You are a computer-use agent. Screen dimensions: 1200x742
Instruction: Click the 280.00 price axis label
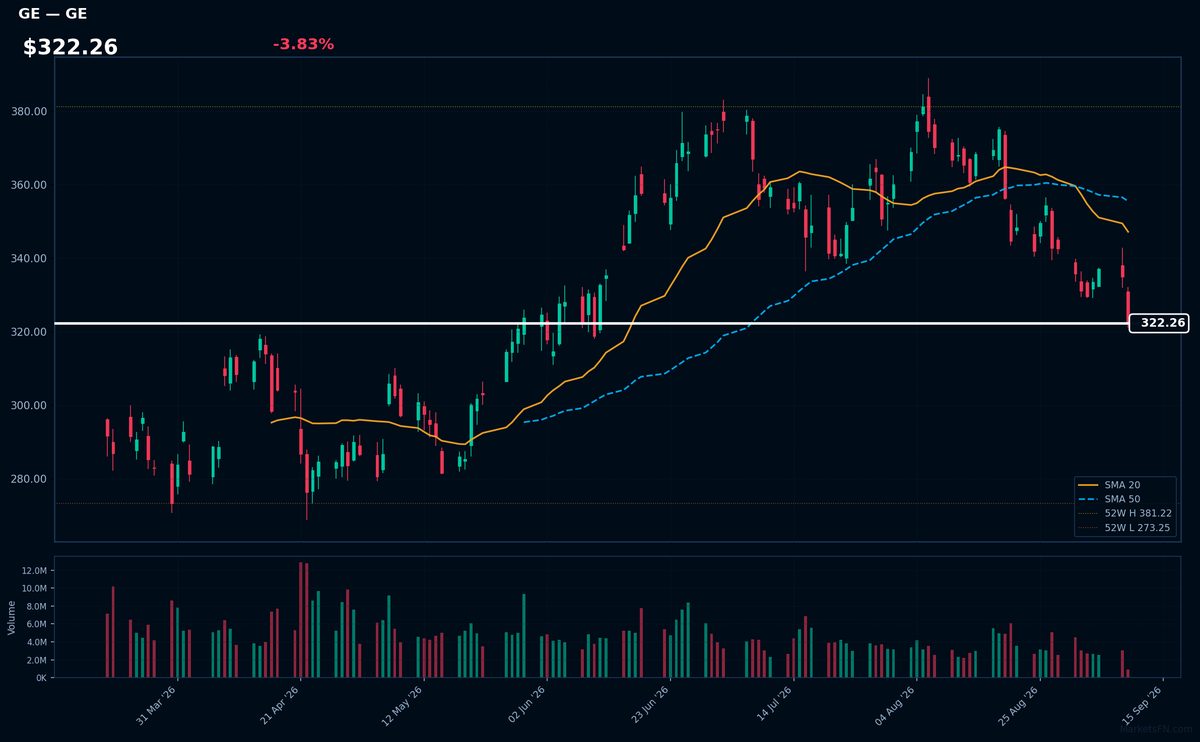[31, 479]
